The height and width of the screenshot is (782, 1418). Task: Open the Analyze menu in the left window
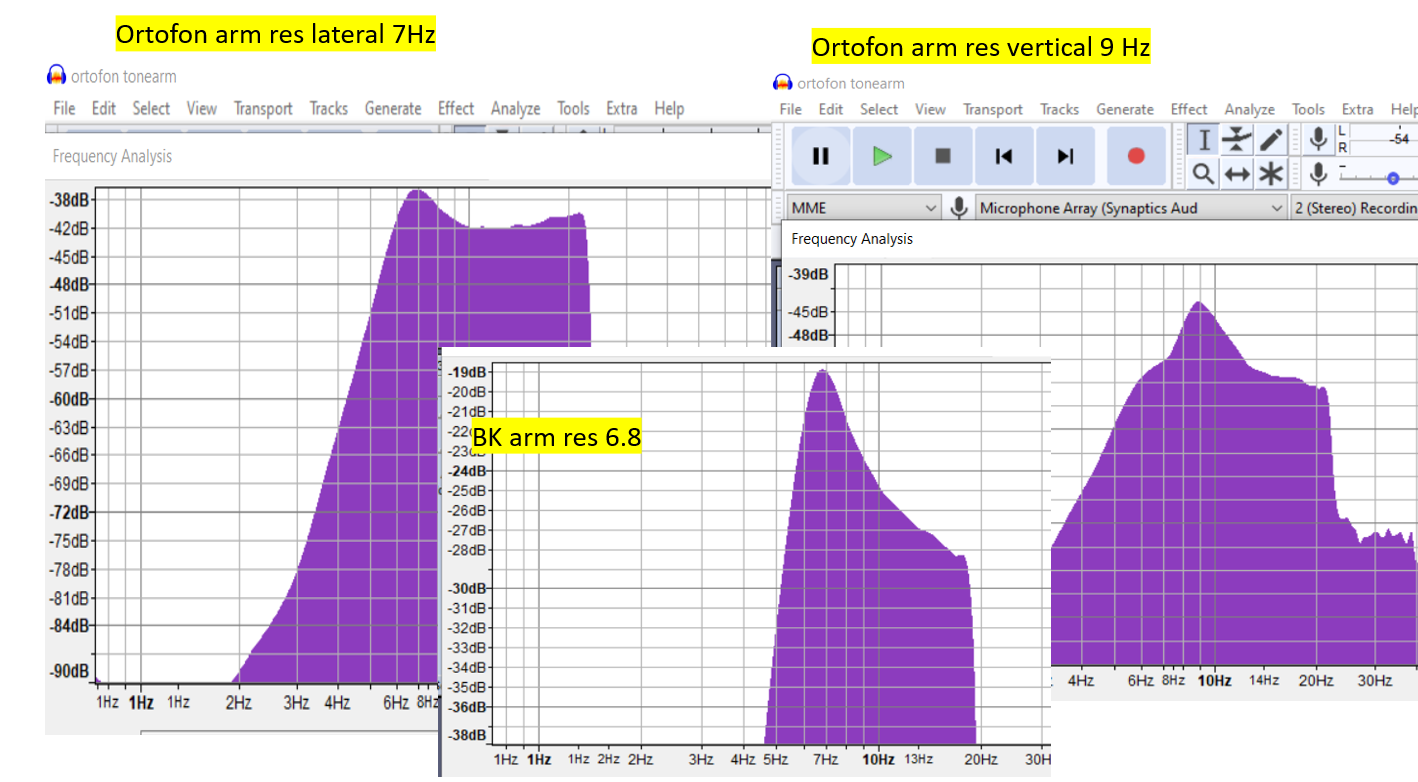coord(515,108)
